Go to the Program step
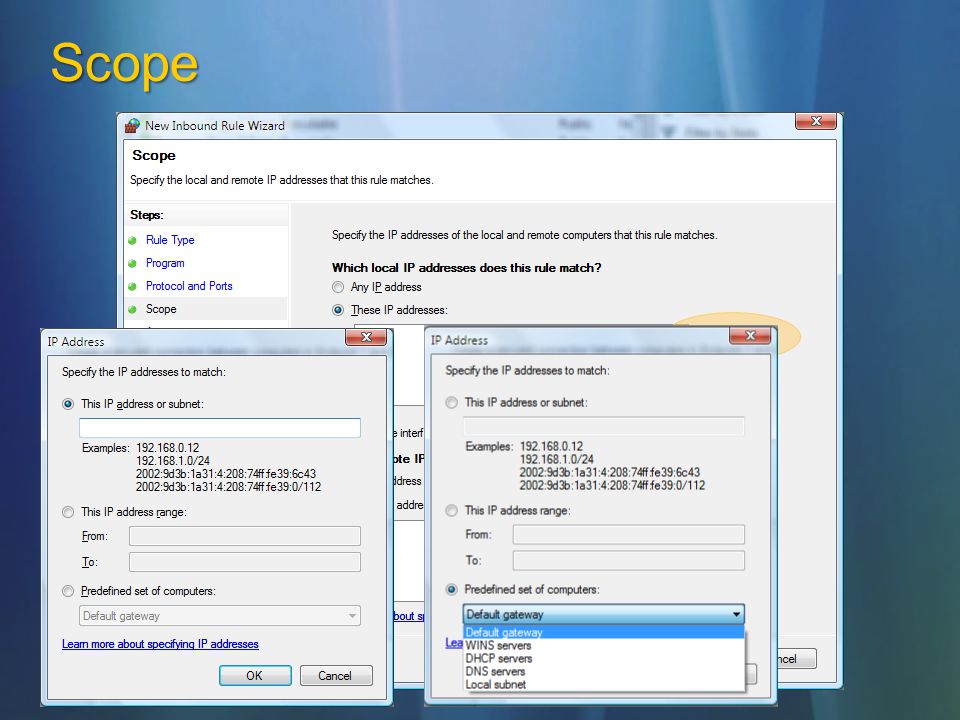 coord(165,263)
